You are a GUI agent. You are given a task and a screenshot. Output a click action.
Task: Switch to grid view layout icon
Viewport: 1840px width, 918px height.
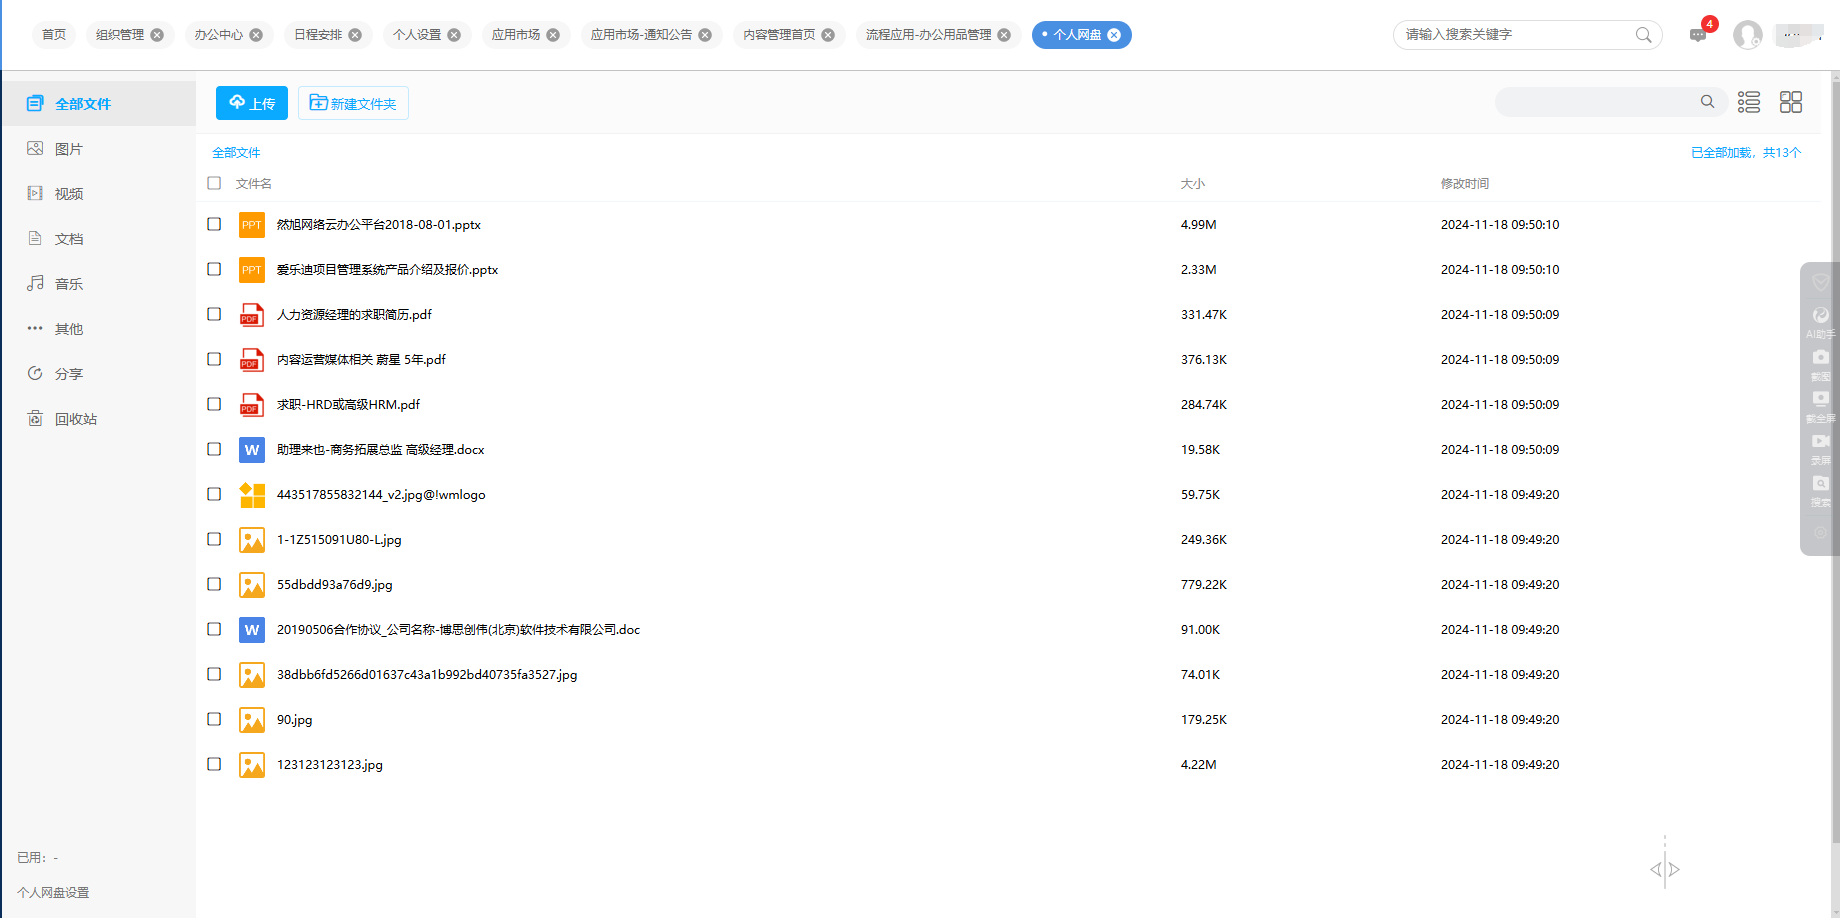pyautogui.click(x=1791, y=102)
